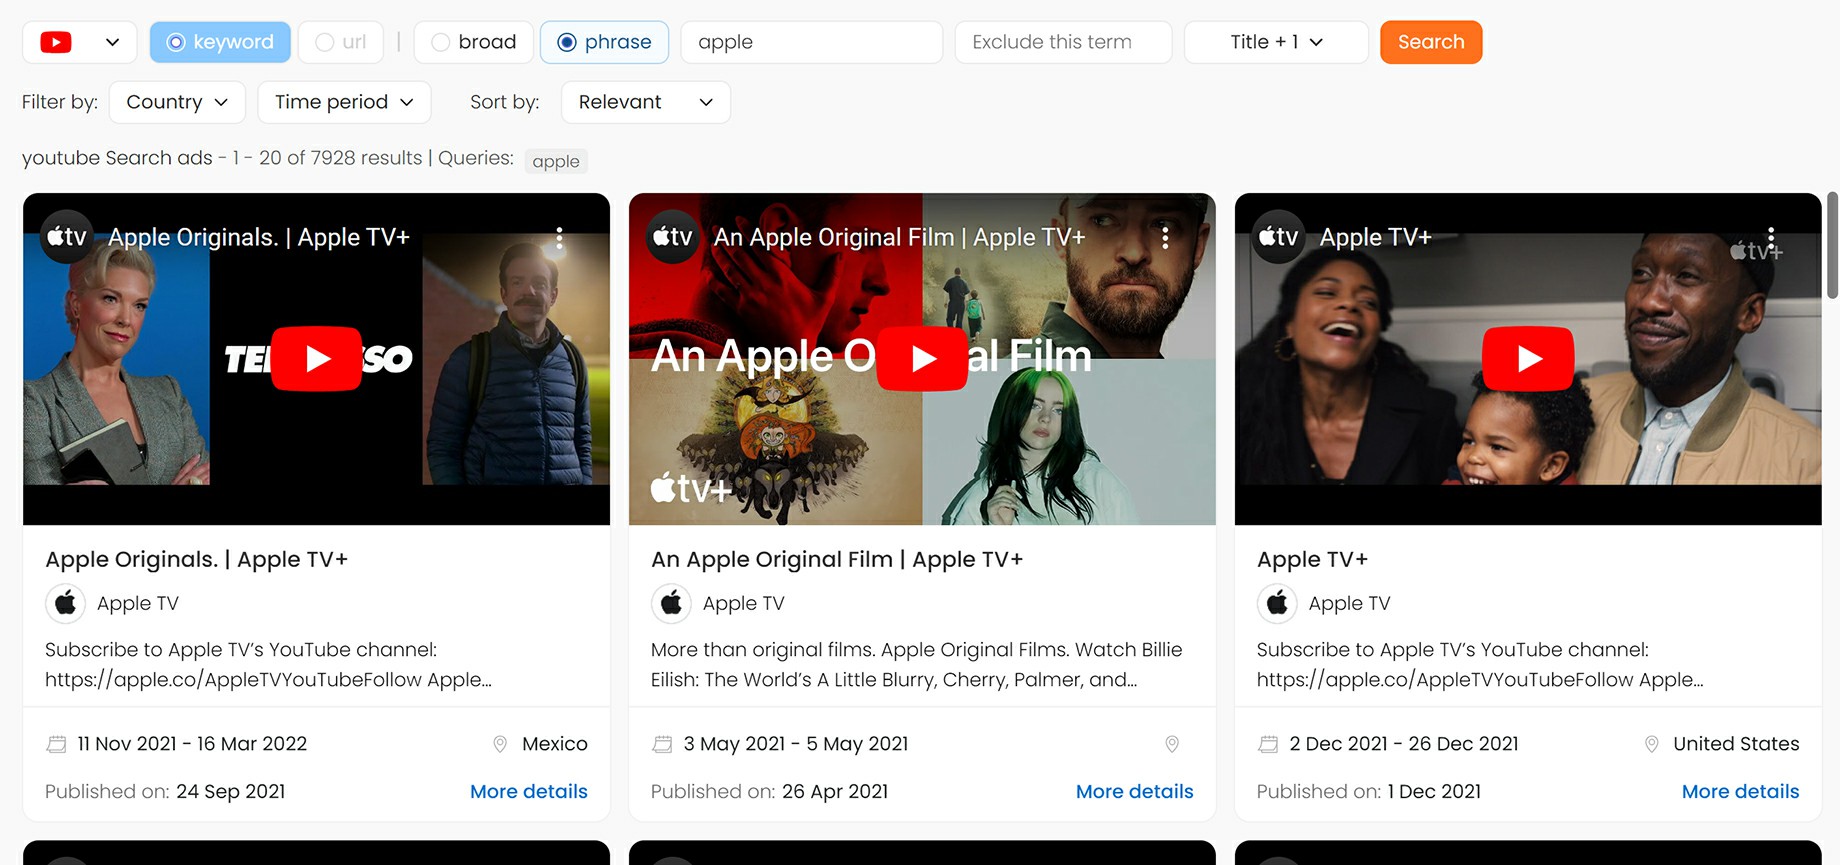Screen dimensions: 1840x865
Task: Click Published on: 24 Sep 2021 text
Action: click(165, 791)
